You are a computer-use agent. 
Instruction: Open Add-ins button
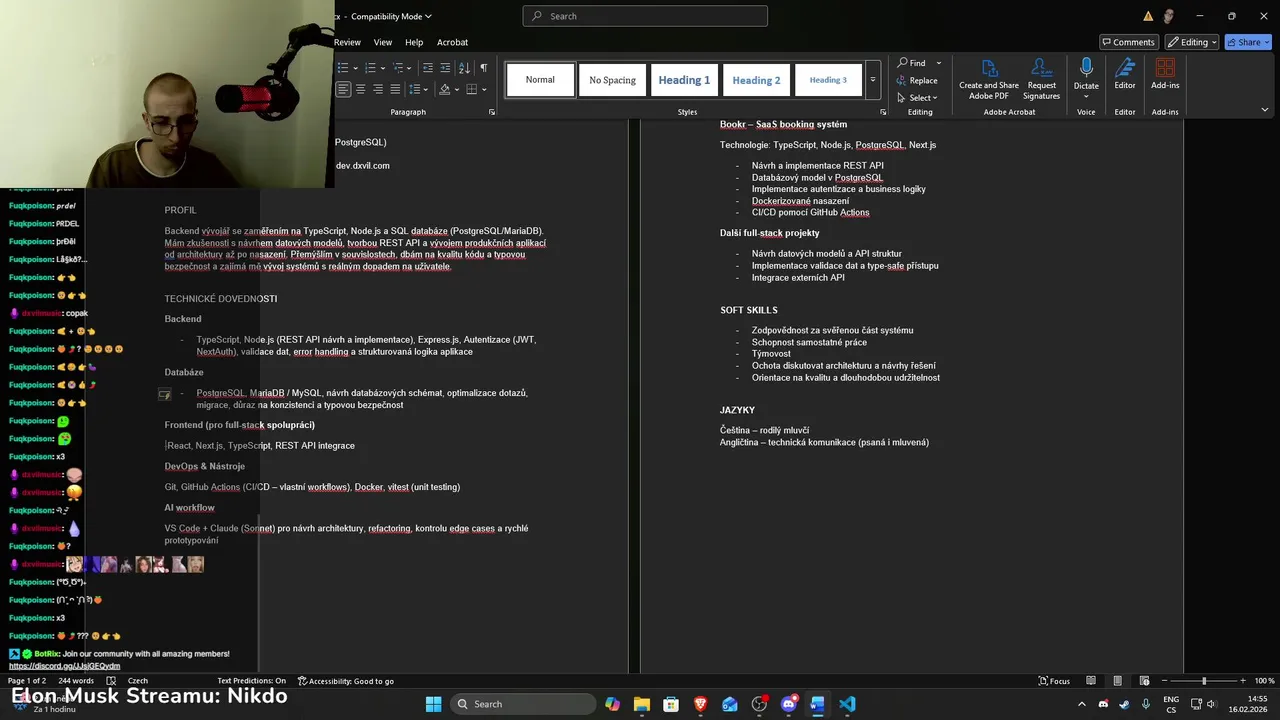click(x=1165, y=75)
